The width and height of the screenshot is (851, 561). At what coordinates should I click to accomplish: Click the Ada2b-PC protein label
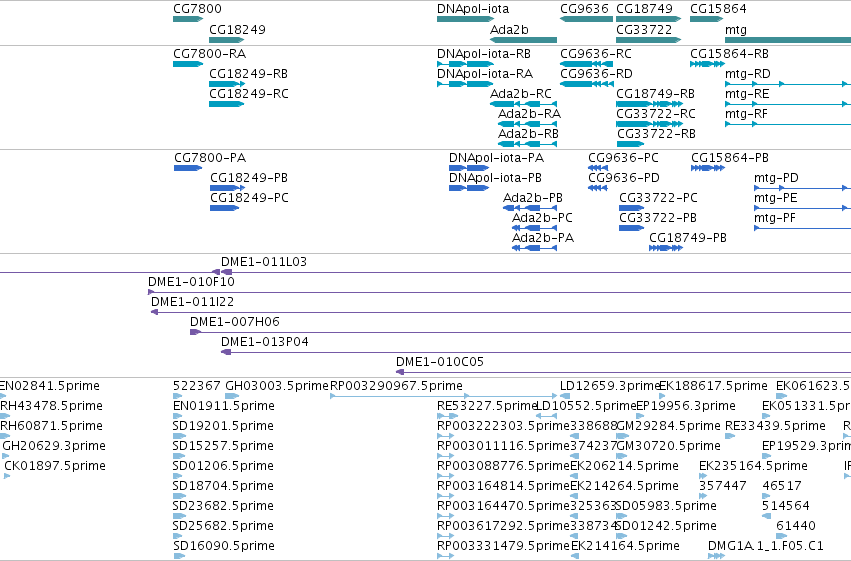coord(543,218)
